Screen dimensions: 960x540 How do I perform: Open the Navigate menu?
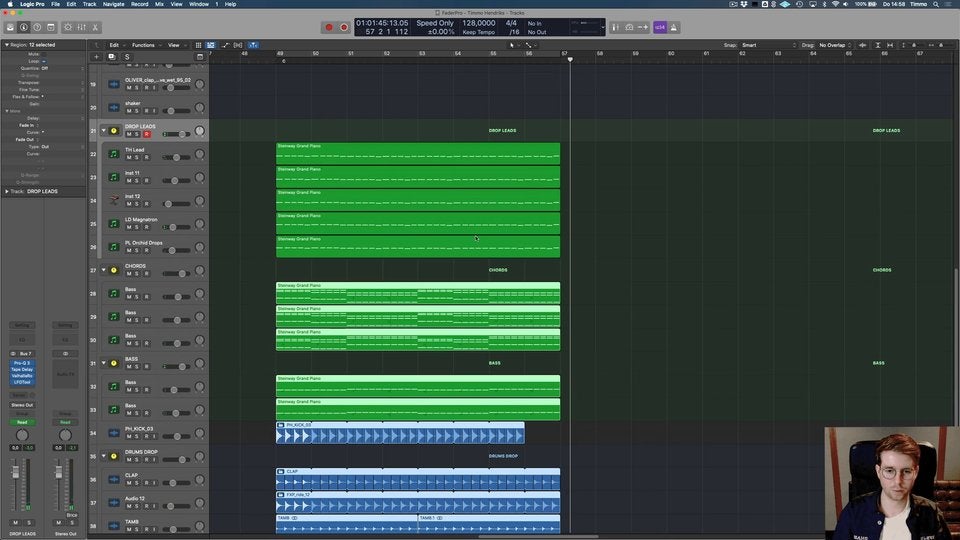114,4
